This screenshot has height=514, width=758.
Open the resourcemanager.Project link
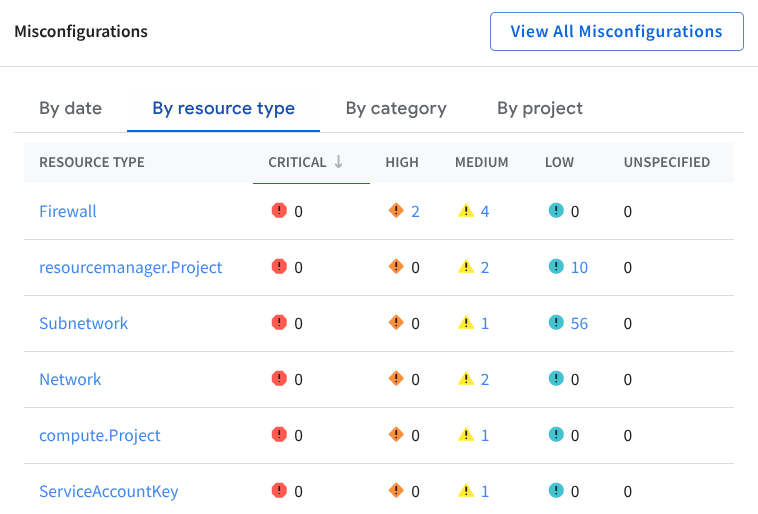(130, 267)
